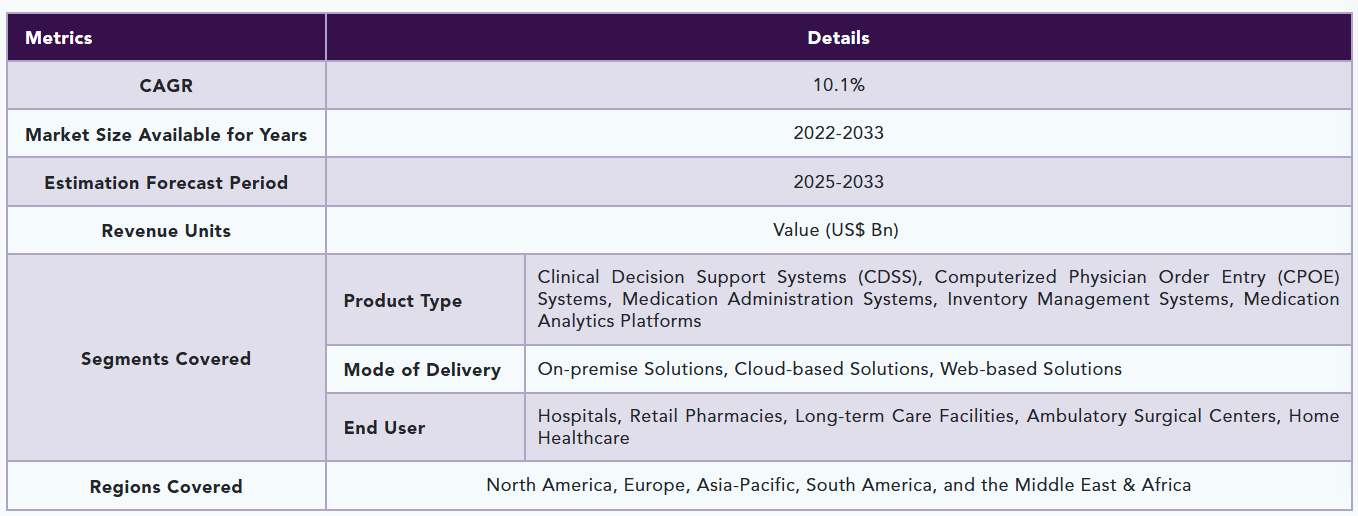Click the Product Type sub-label
1358x516 pixels.
403,301
